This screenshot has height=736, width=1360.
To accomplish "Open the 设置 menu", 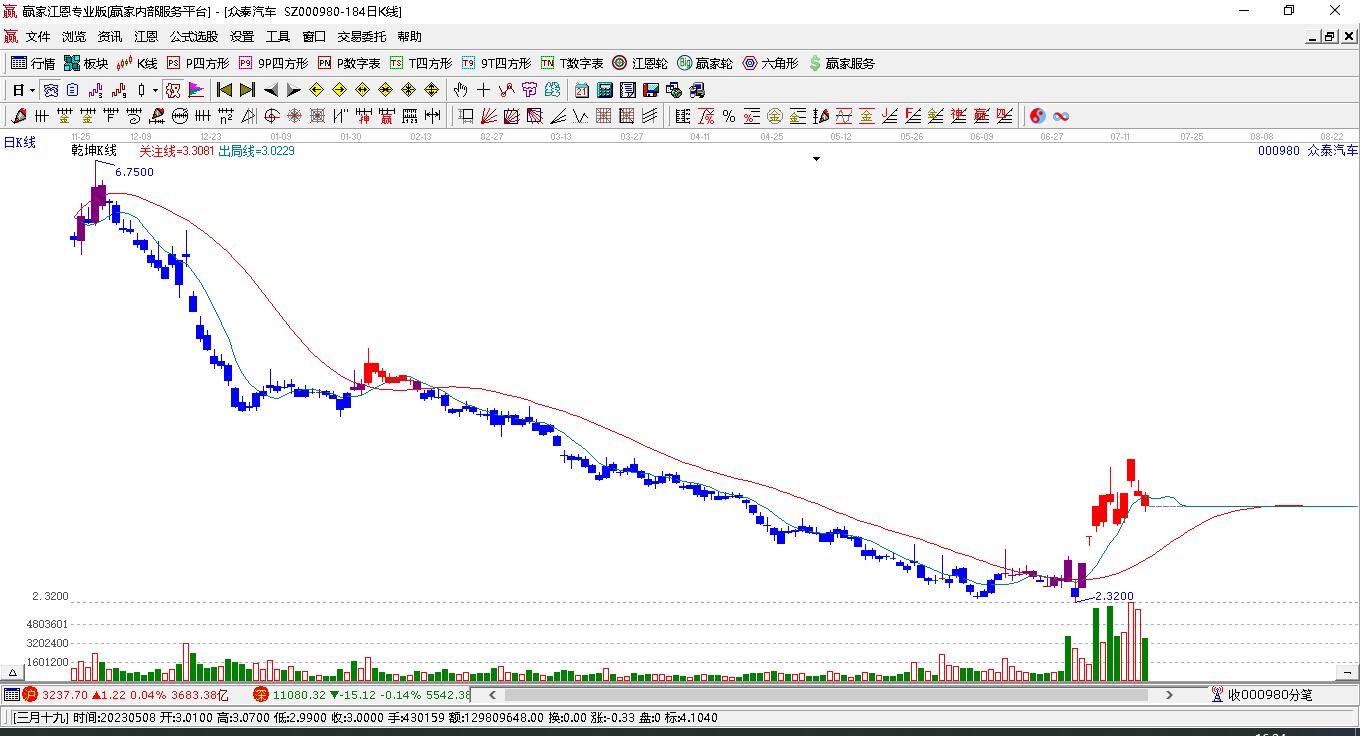I will [x=242, y=37].
